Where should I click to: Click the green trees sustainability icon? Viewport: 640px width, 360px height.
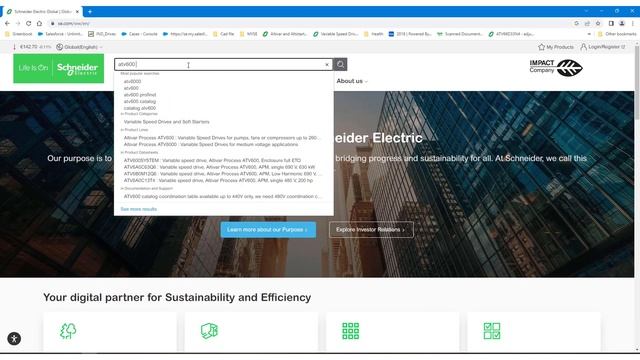click(x=68, y=331)
